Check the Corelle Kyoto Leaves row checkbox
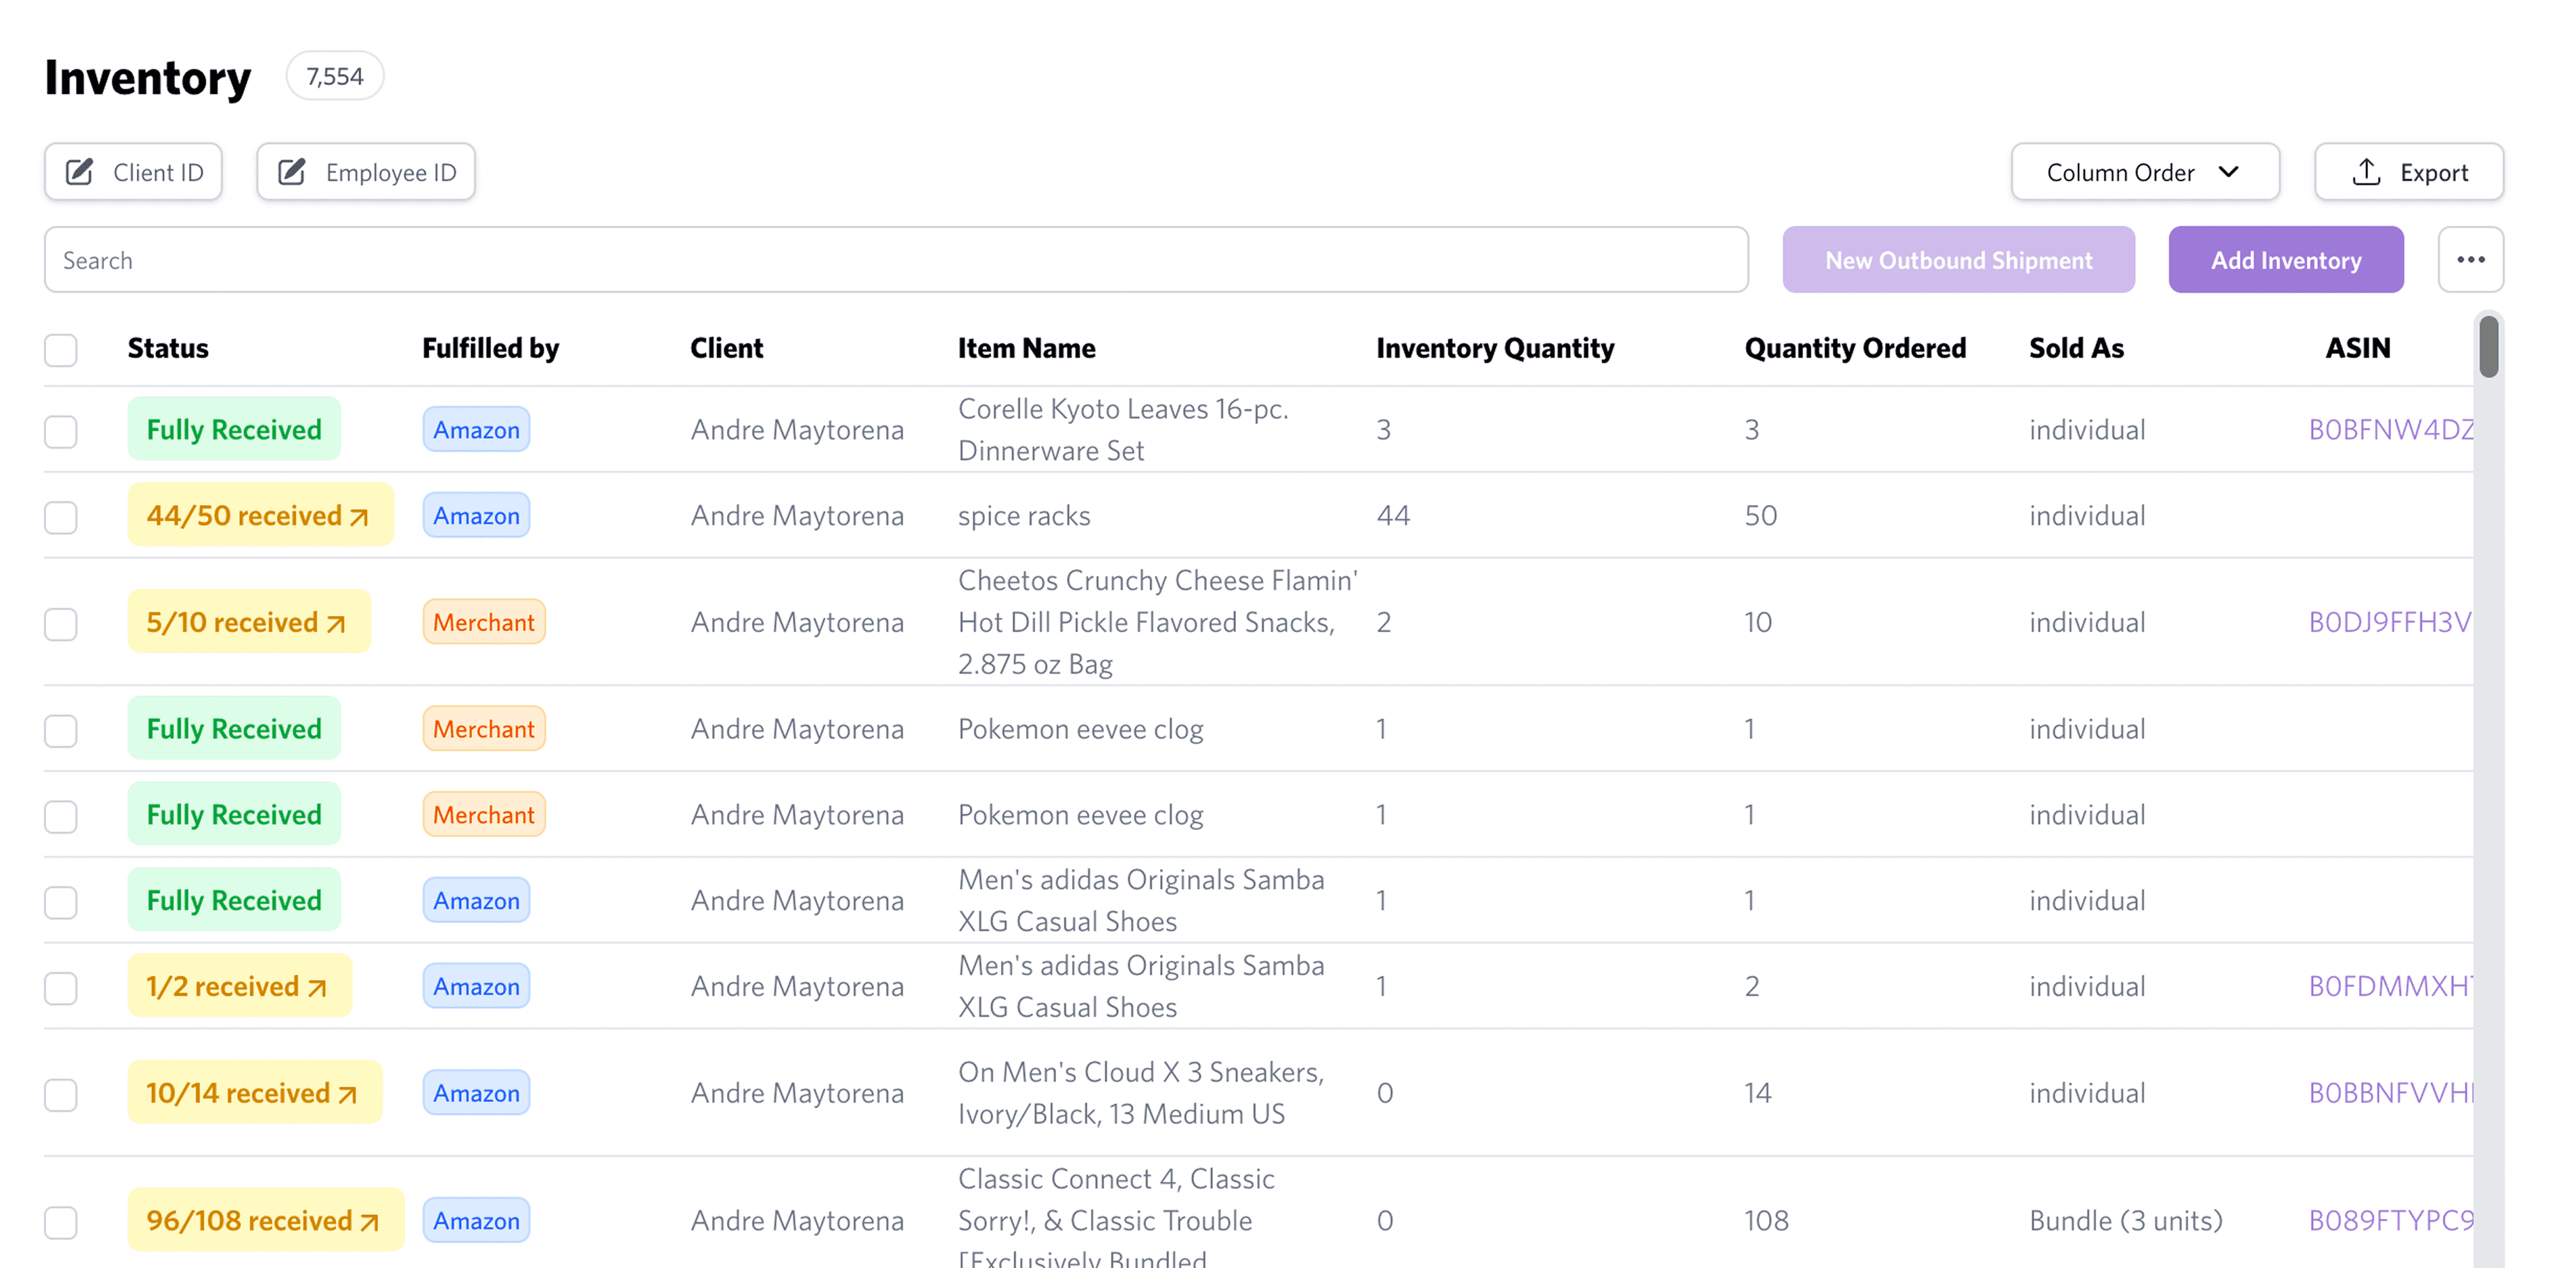 pyautogui.click(x=61, y=431)
